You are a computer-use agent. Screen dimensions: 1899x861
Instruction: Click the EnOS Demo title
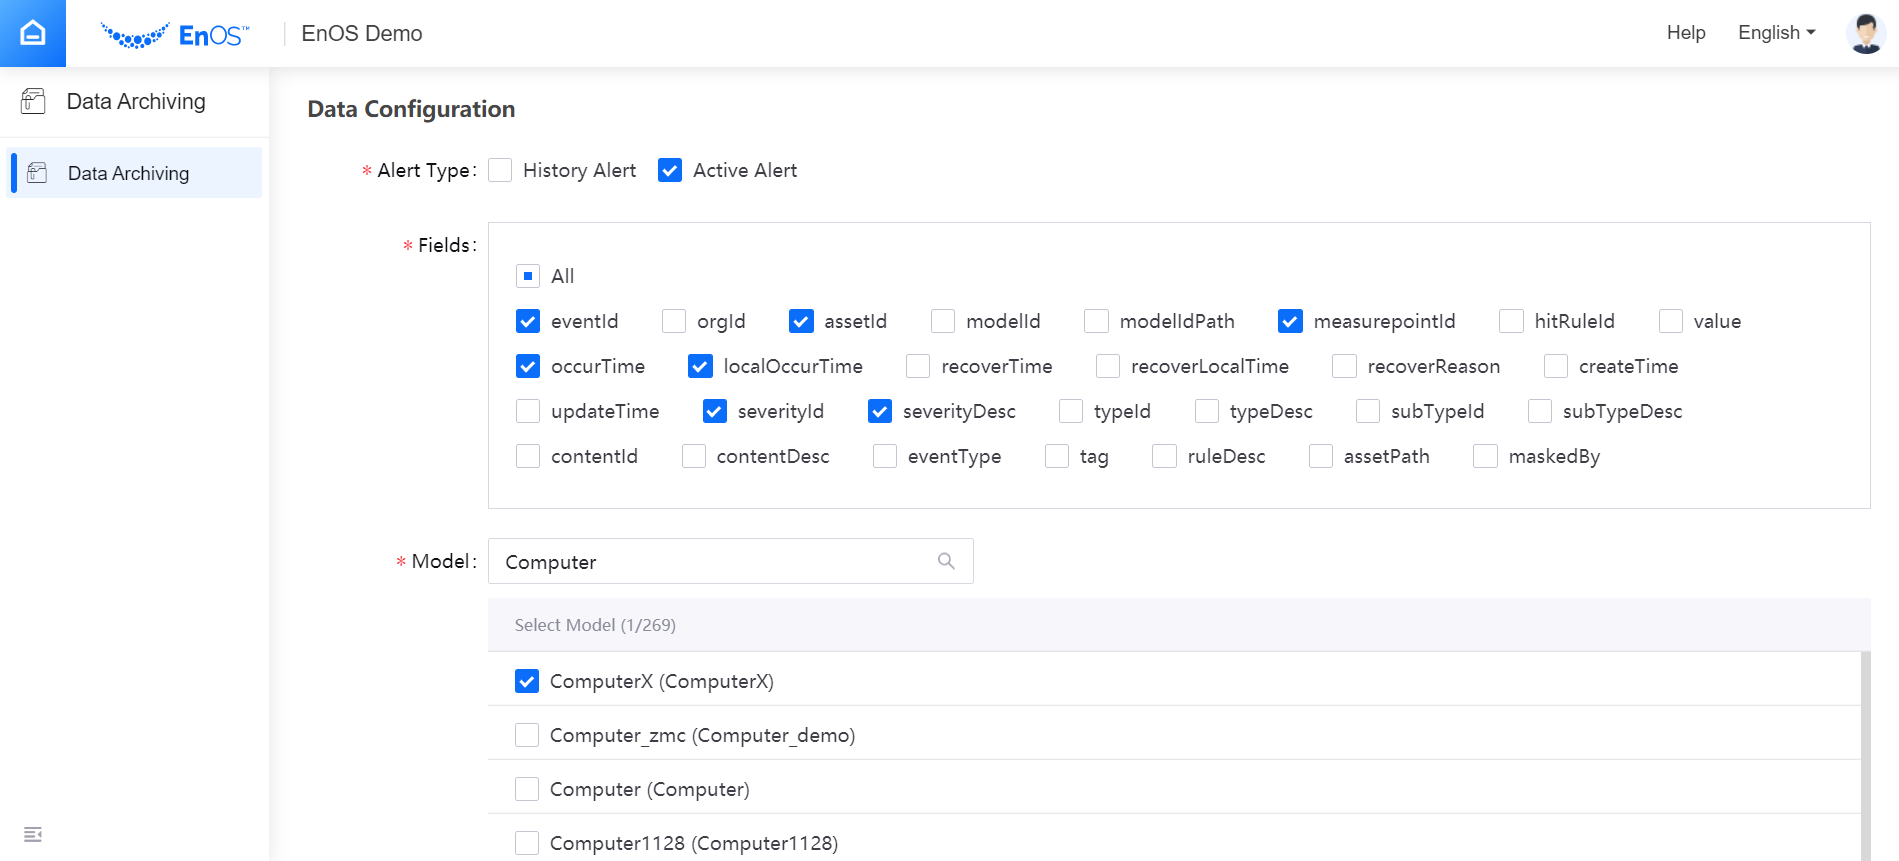tap(362, 34)
